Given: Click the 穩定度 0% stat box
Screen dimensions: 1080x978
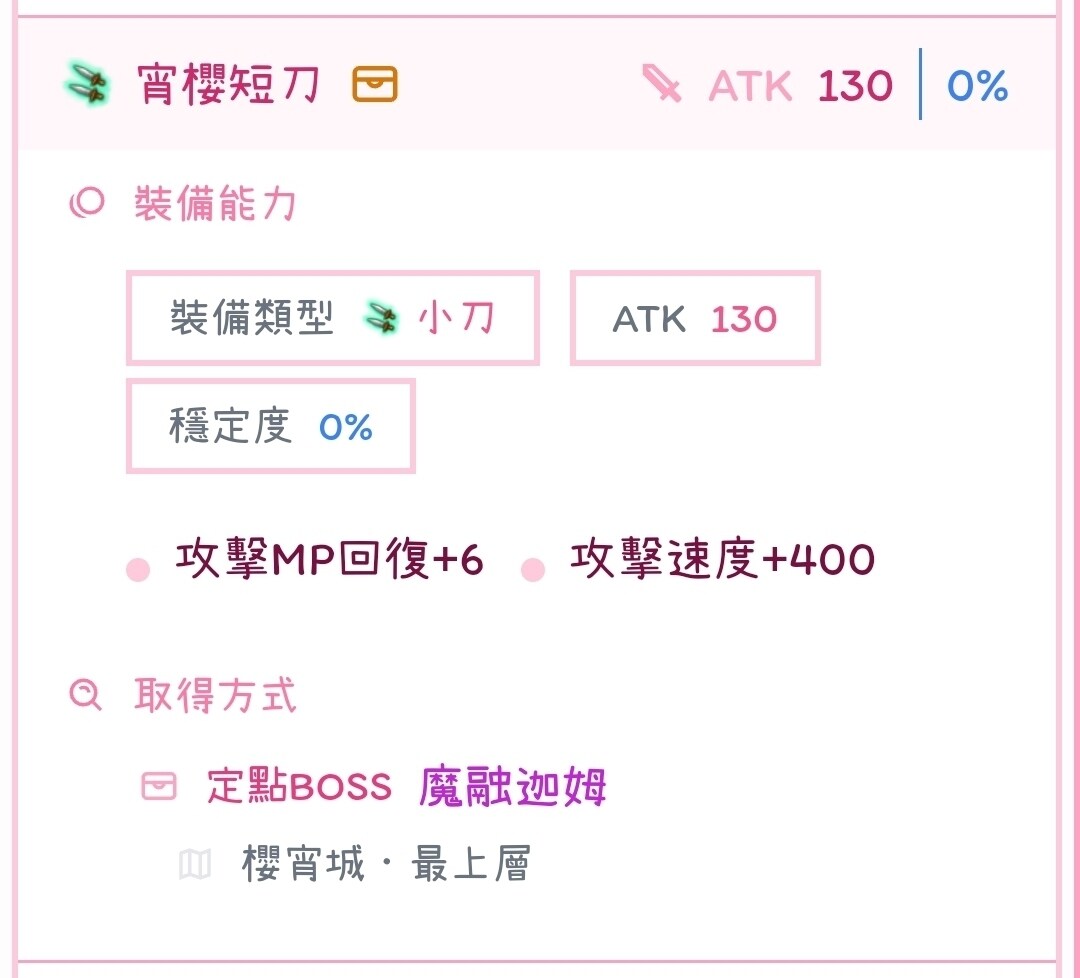Looking at the screenshot, I should coord(271,426).
